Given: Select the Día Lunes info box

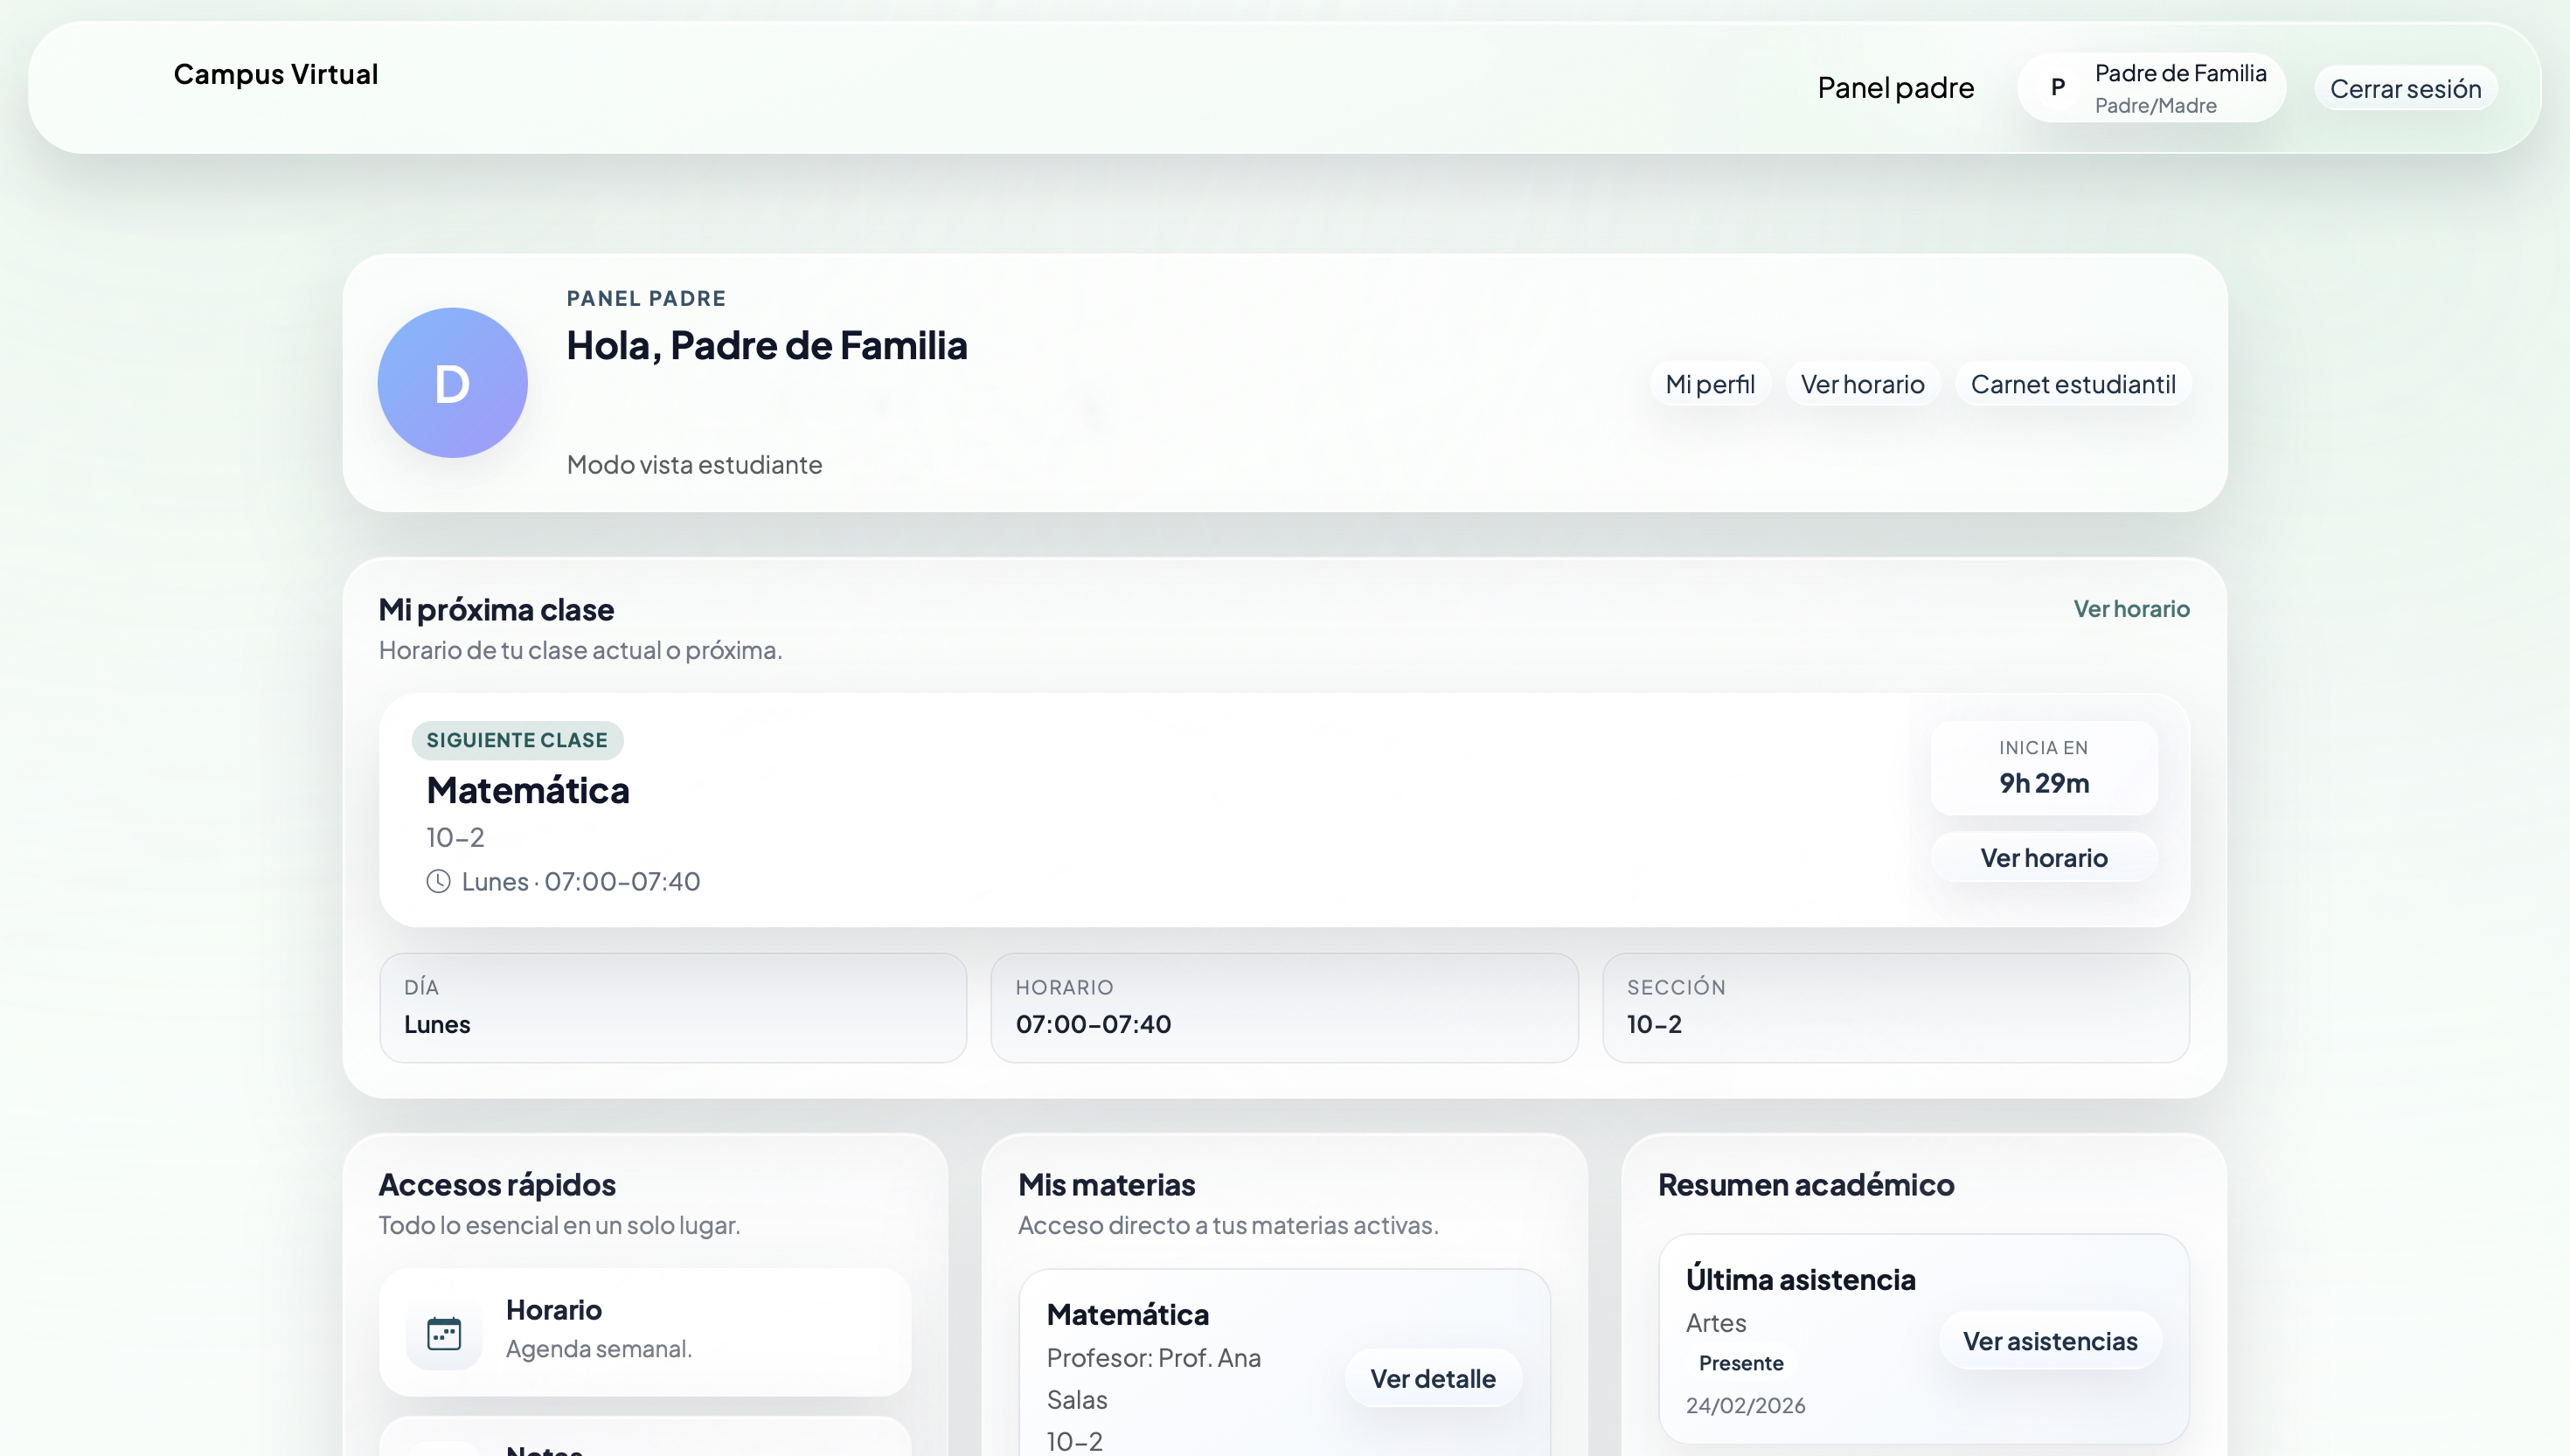Looking at the screenshot, I should coord(672,1007).
